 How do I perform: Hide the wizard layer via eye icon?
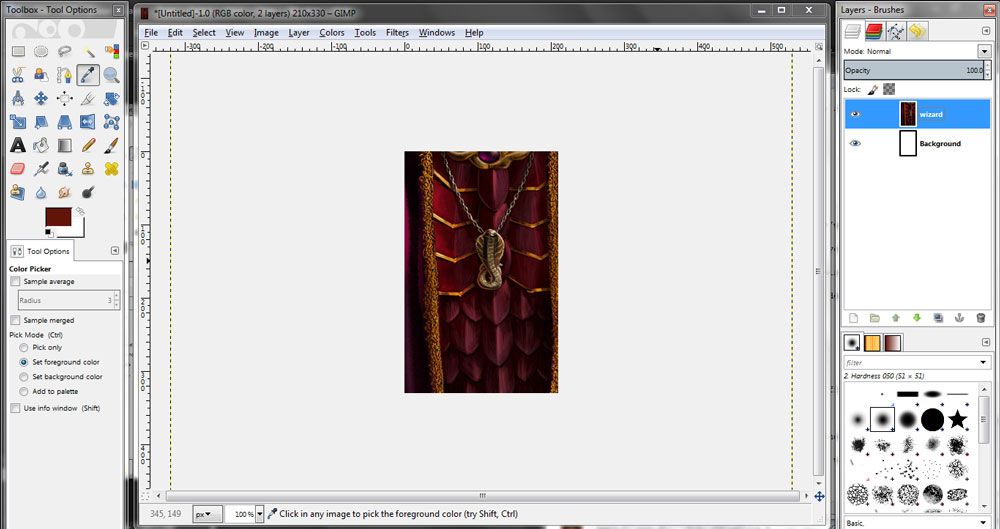(855, 114)
